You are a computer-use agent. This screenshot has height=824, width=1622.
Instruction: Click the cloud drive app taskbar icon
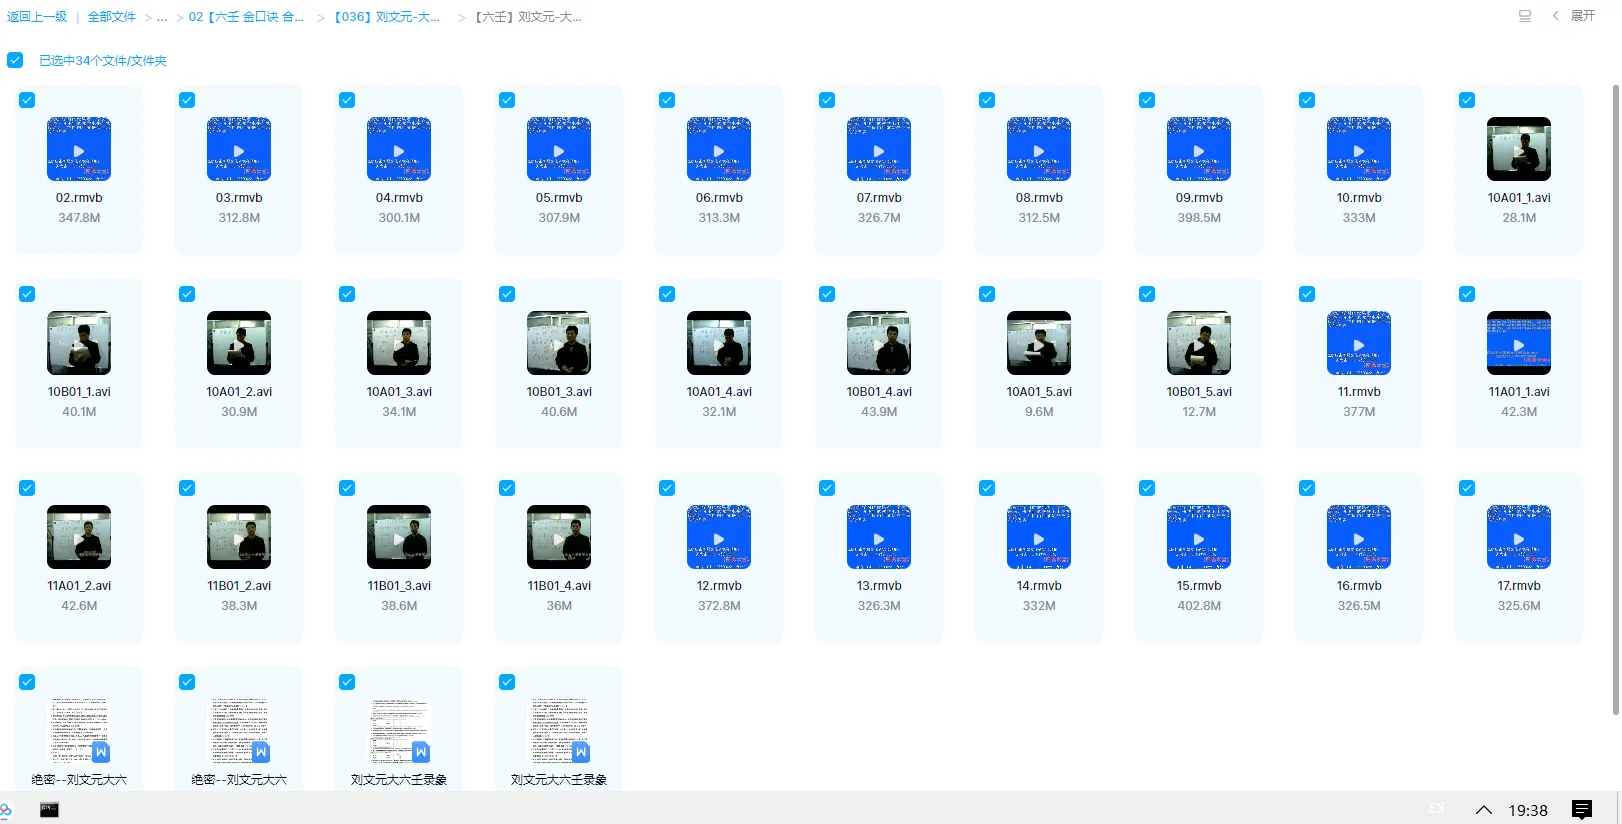click(x=5, y=810)
